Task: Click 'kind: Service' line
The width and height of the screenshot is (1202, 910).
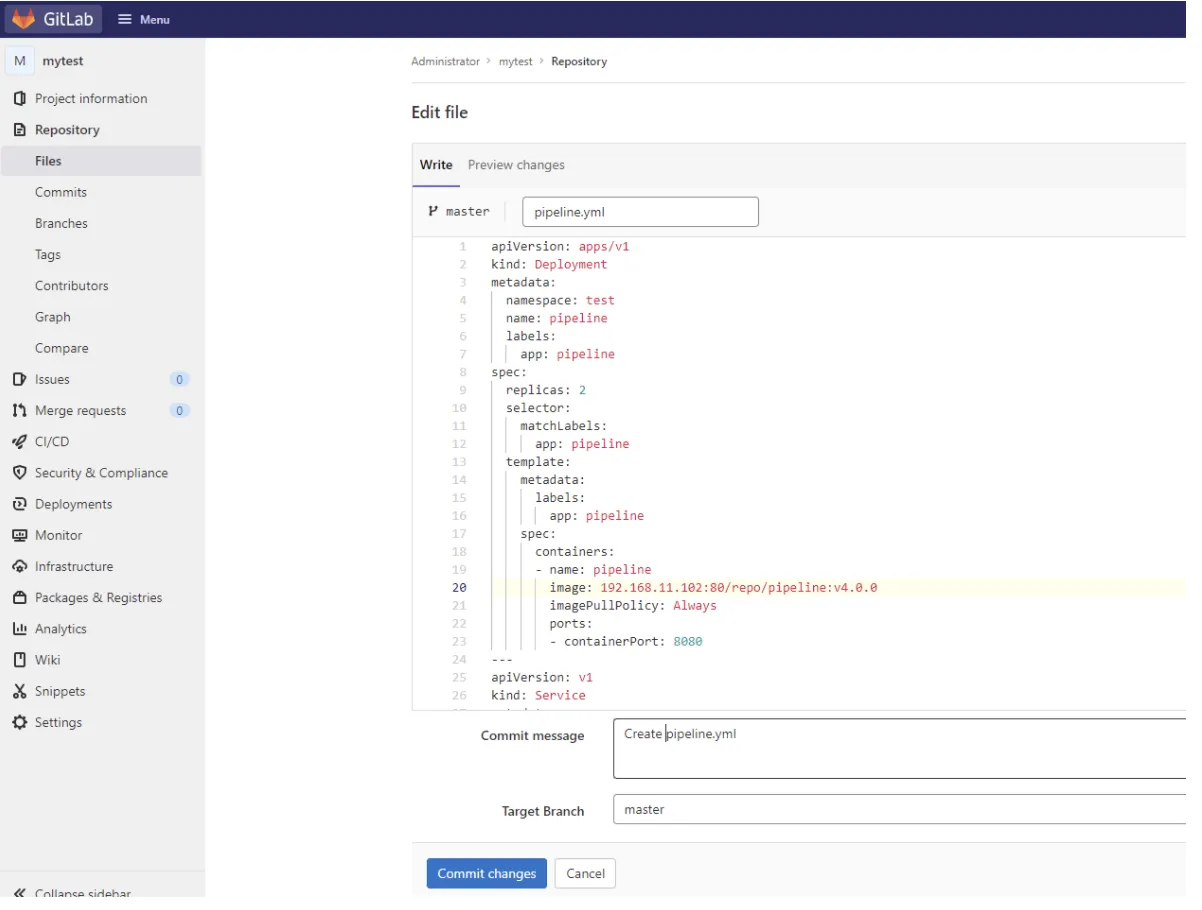Action: pyautogui.click(x=538, y=695)
